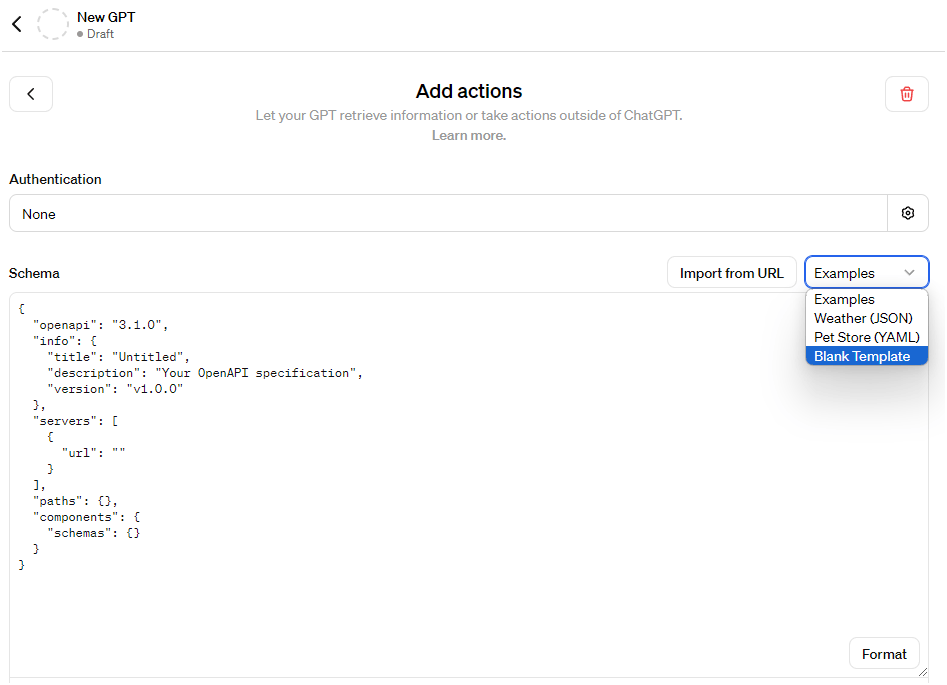Click the dashed circle GPT avatar placeholder
This screenshot has height=685, width=947.
(53, 24)
